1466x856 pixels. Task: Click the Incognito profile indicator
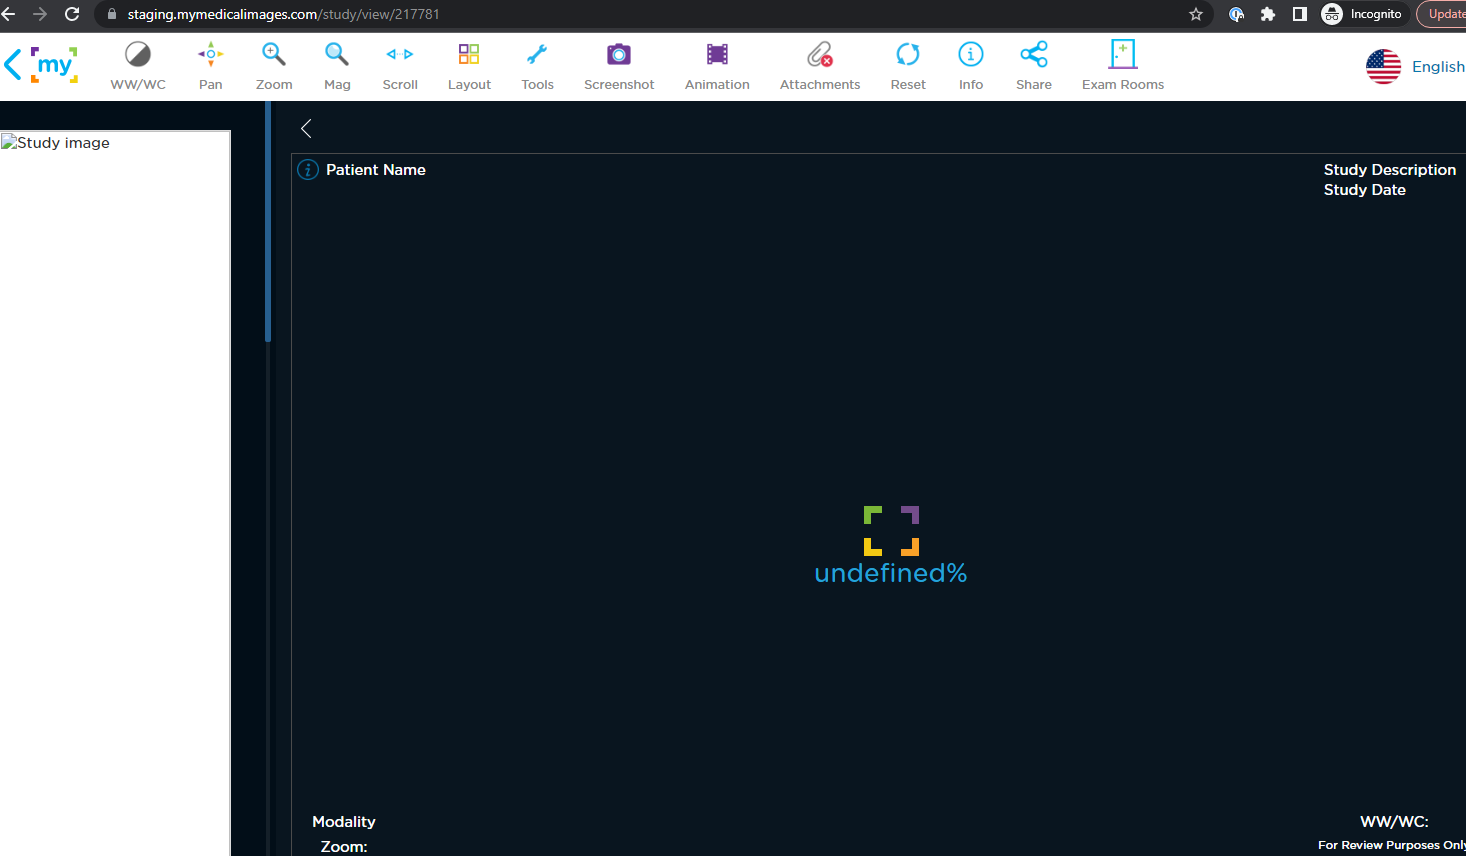tap(1362, 14)
